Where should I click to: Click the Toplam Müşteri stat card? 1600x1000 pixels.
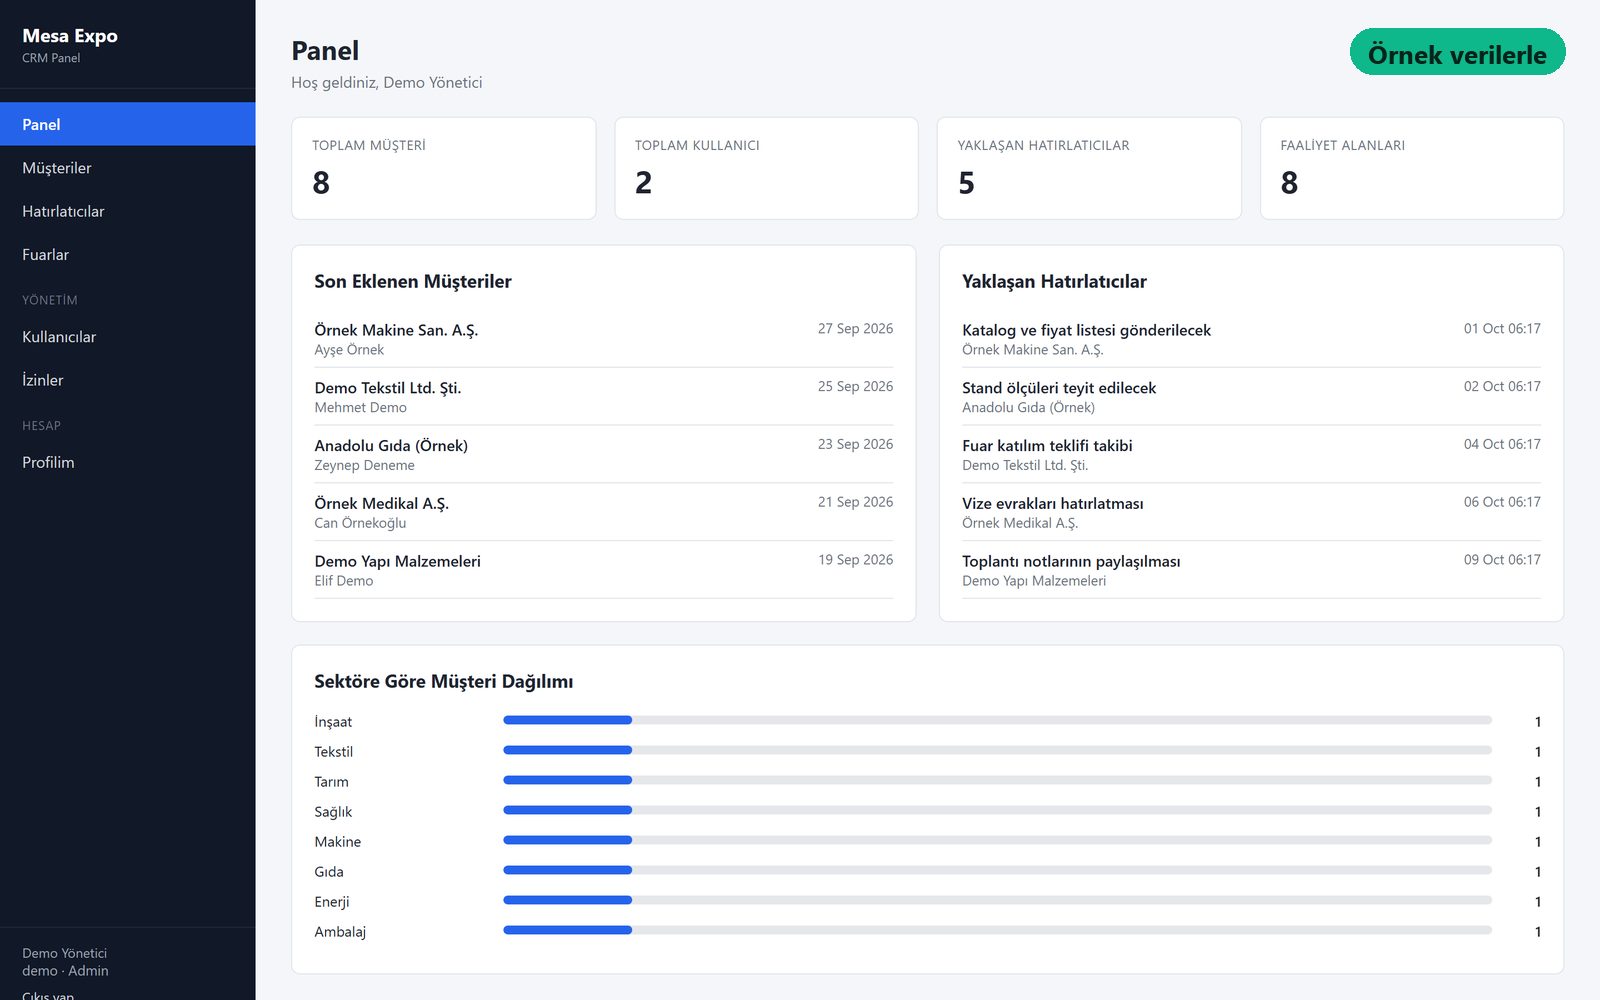click(443, 168)
